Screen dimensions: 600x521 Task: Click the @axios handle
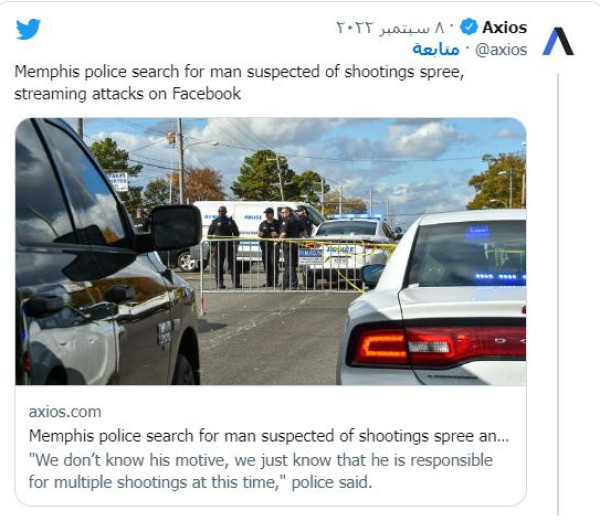click(x=500, y=49)
